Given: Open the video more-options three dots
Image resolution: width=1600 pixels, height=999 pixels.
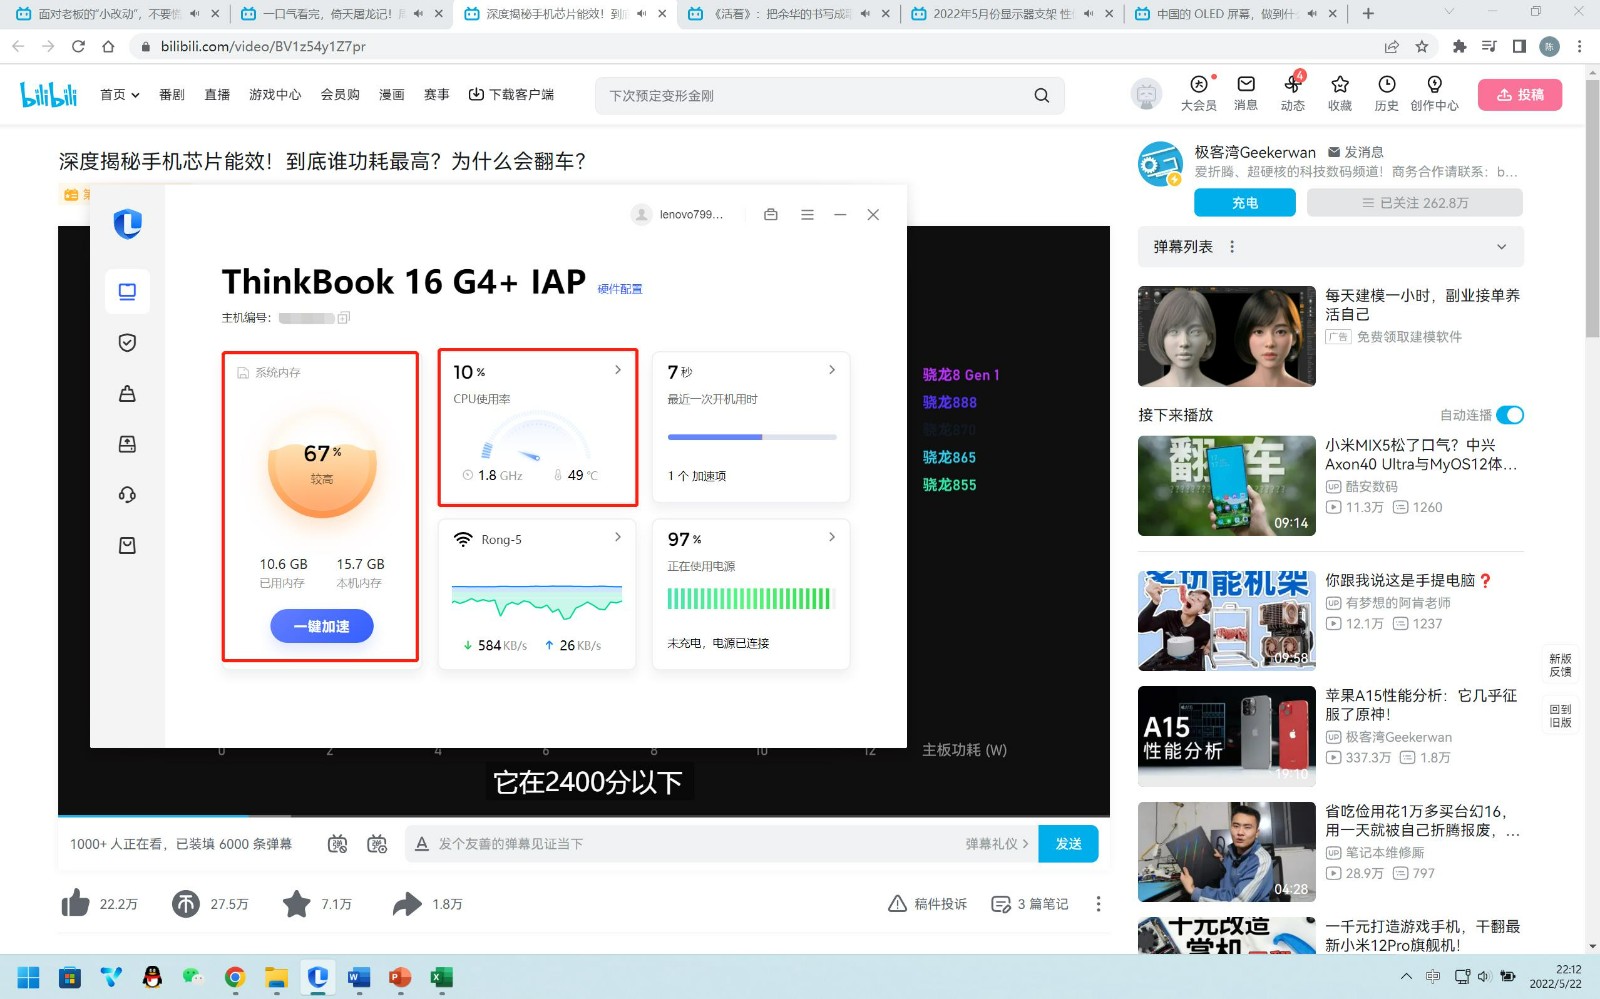Looking at the screenshot, I should [x=1098, y=904].
